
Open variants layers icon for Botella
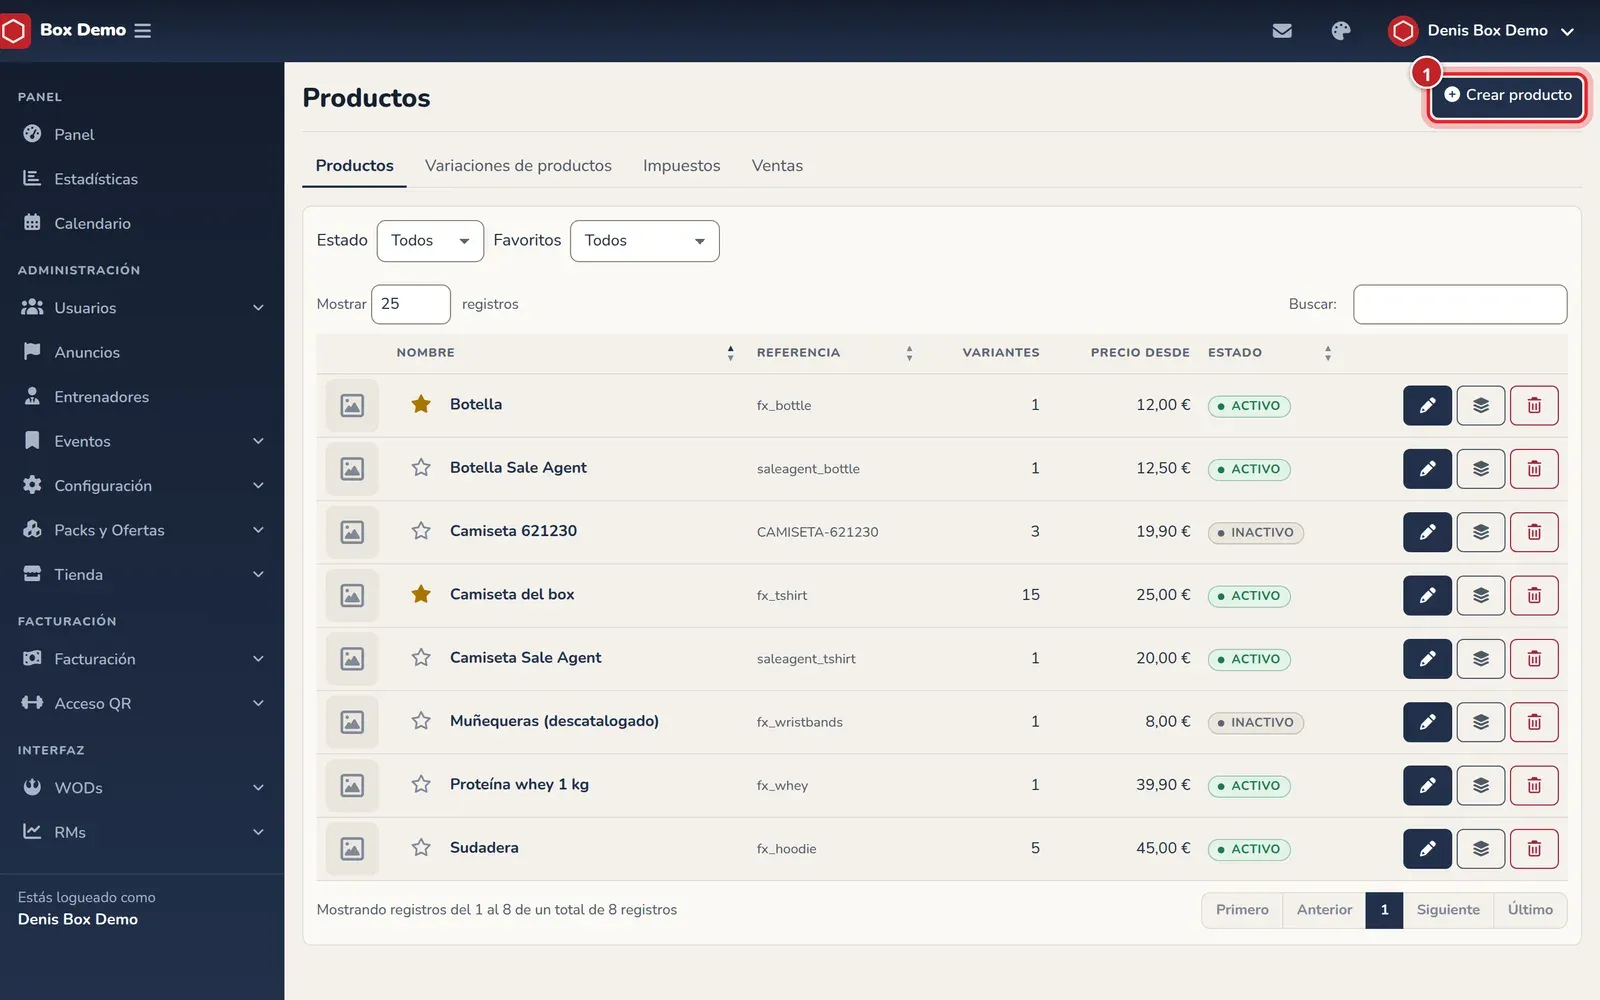point(1481,405)
